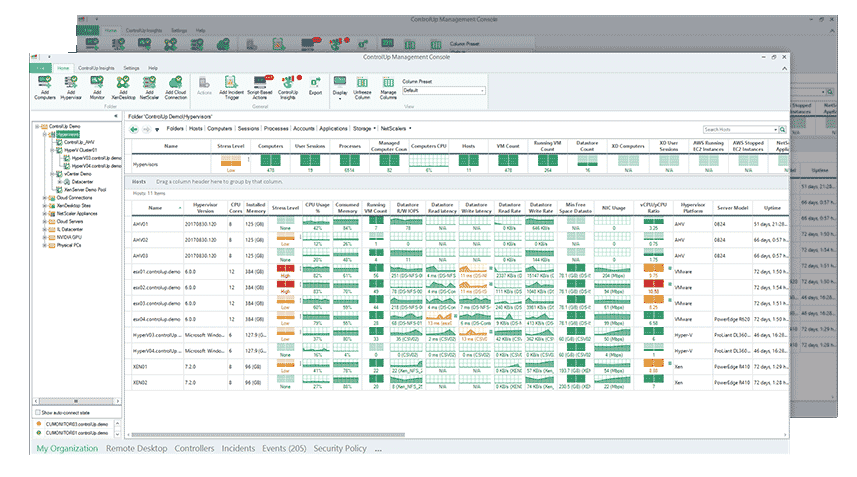The image size is (857, 477).
Task: Show the Accounts view
Action: coord(304,128)
